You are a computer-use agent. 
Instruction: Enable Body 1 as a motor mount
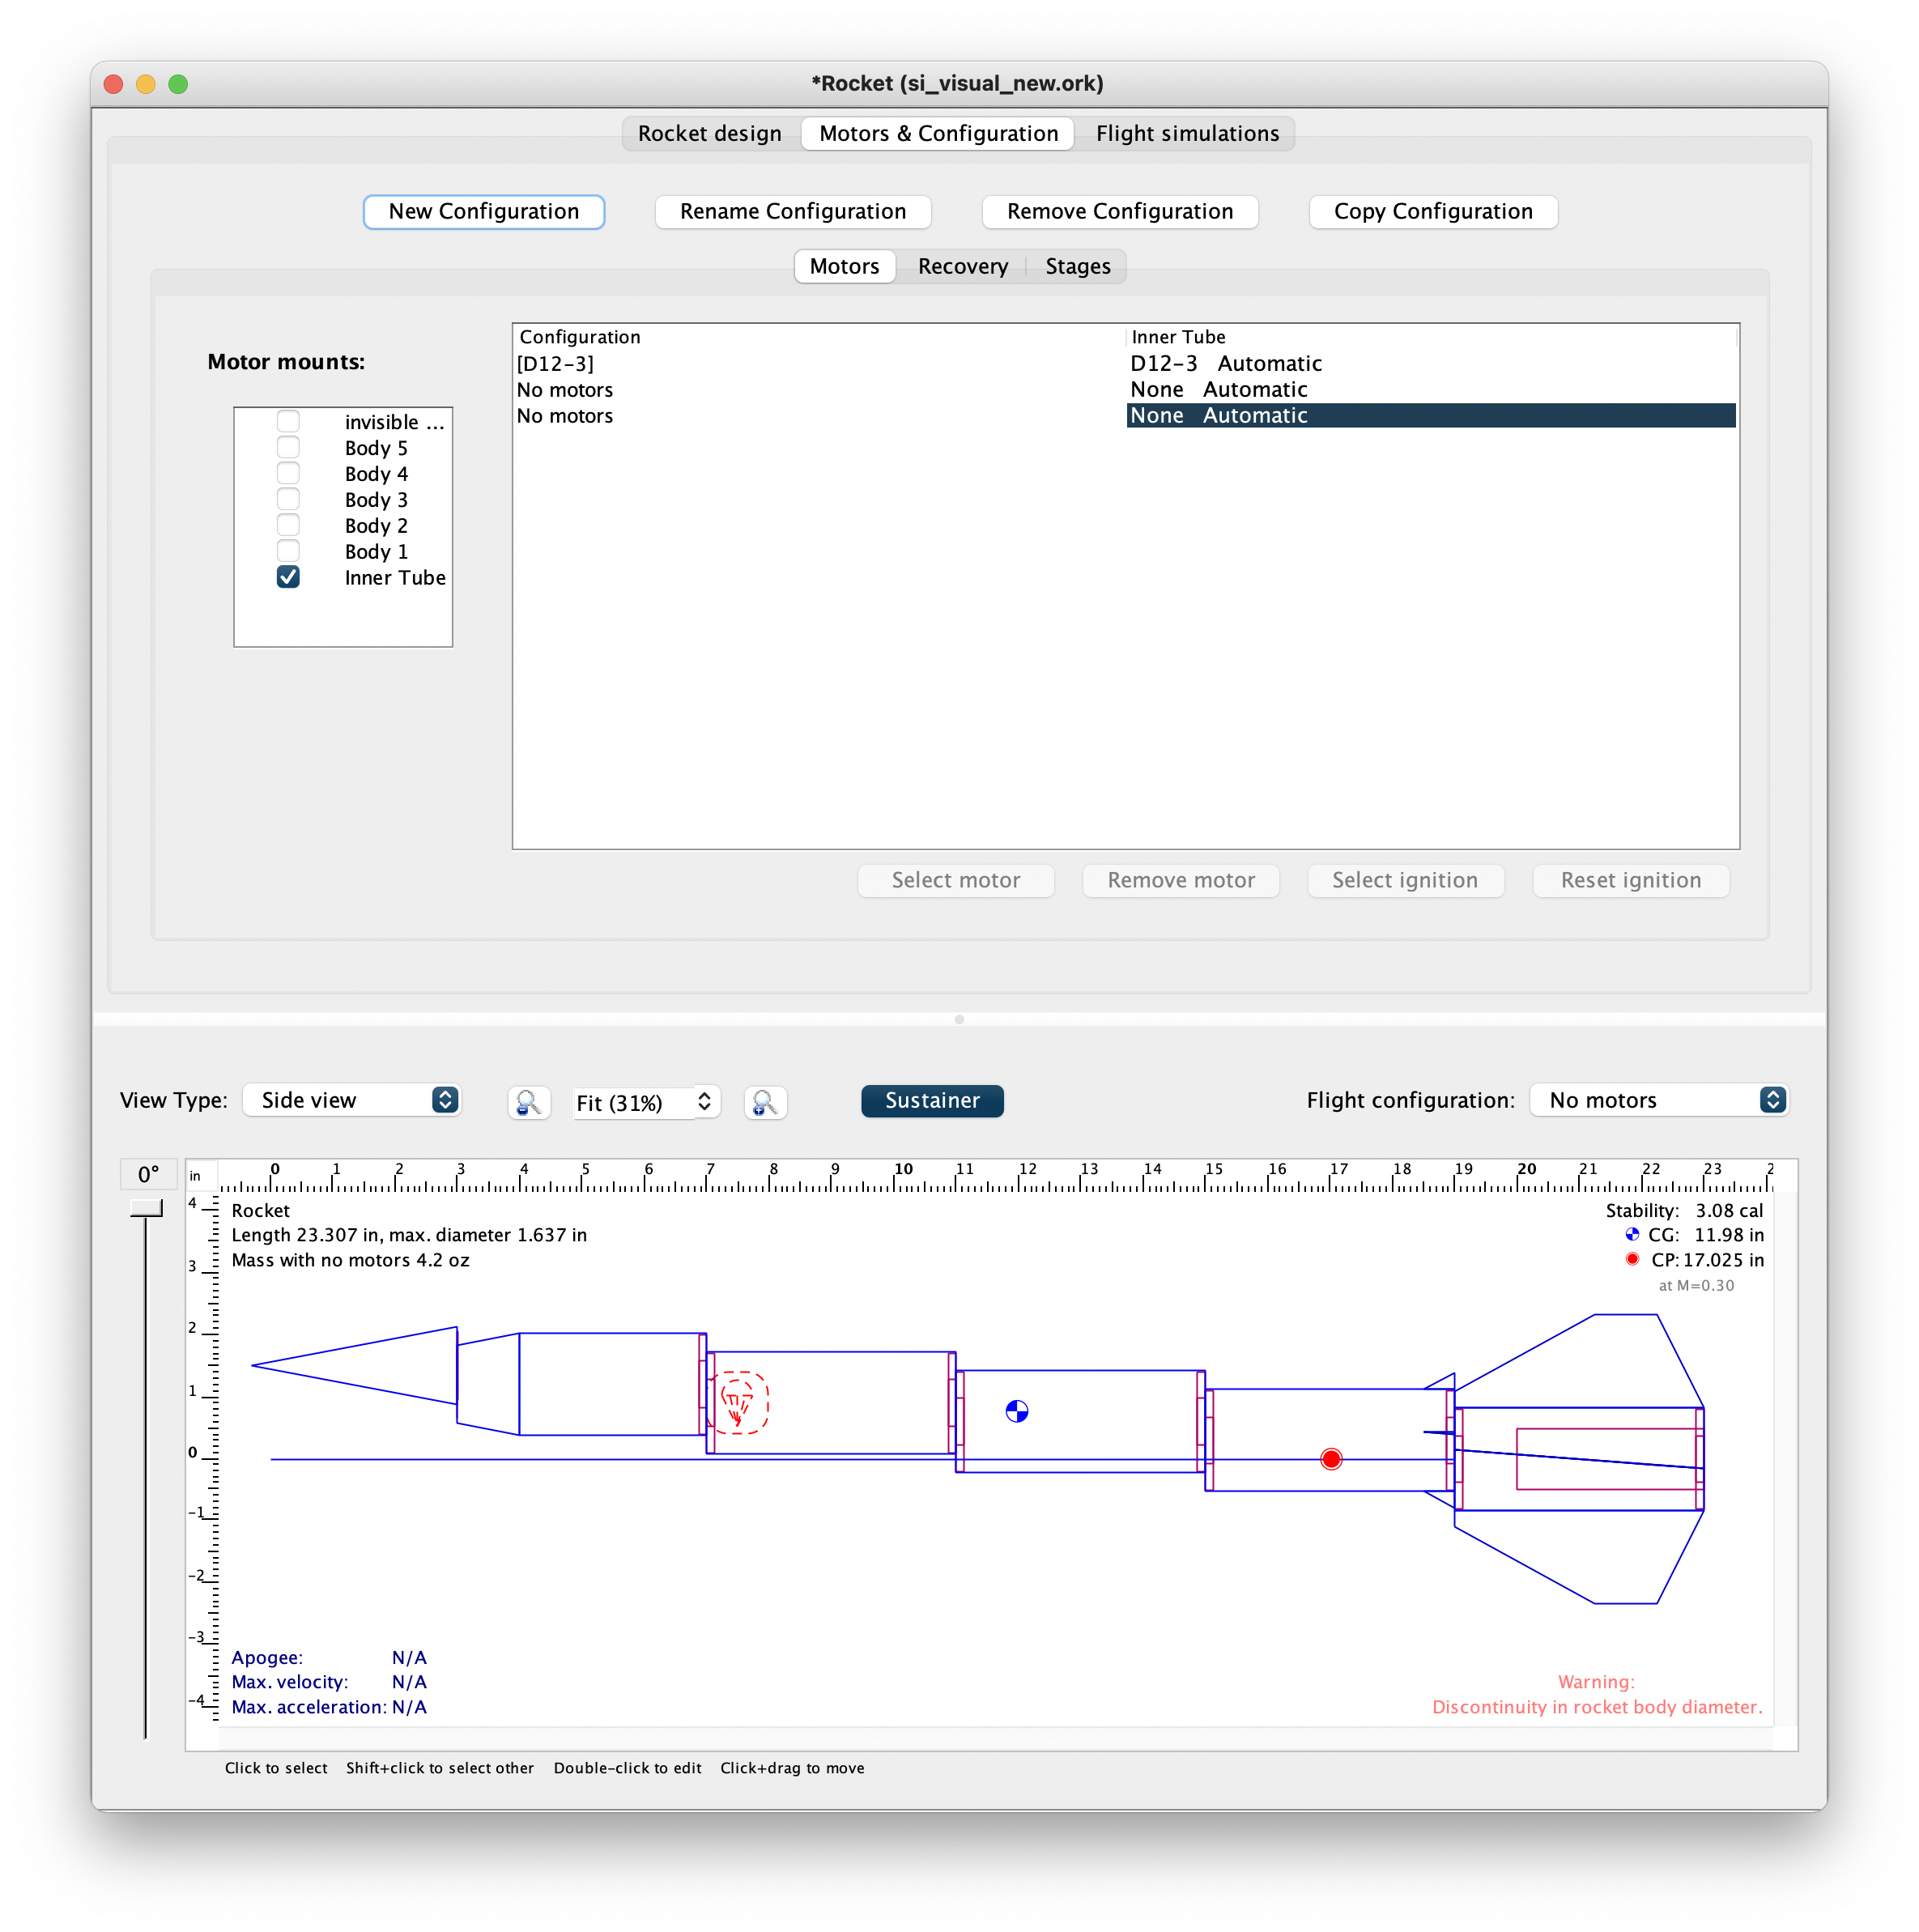(288, 550)
